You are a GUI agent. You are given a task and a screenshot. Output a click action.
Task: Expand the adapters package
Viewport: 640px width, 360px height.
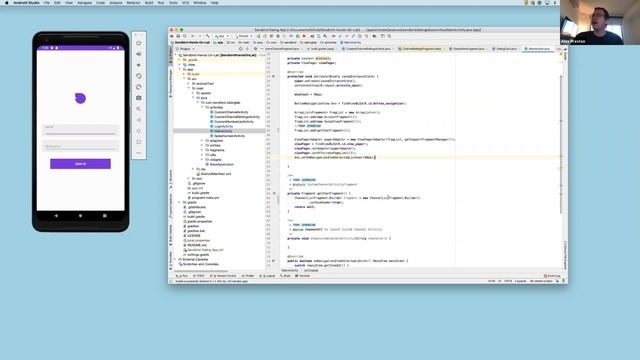tap(202, 141)
